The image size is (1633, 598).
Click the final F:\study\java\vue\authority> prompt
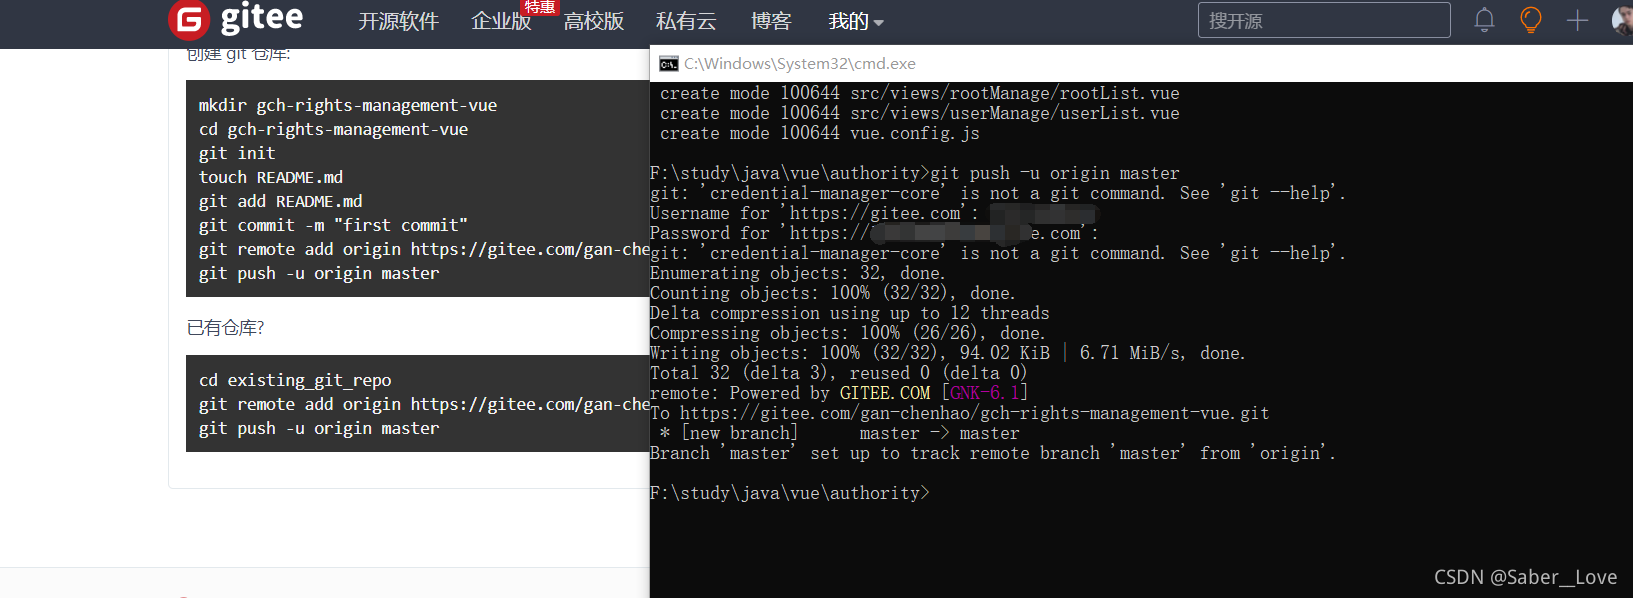(x=790, y=493)
